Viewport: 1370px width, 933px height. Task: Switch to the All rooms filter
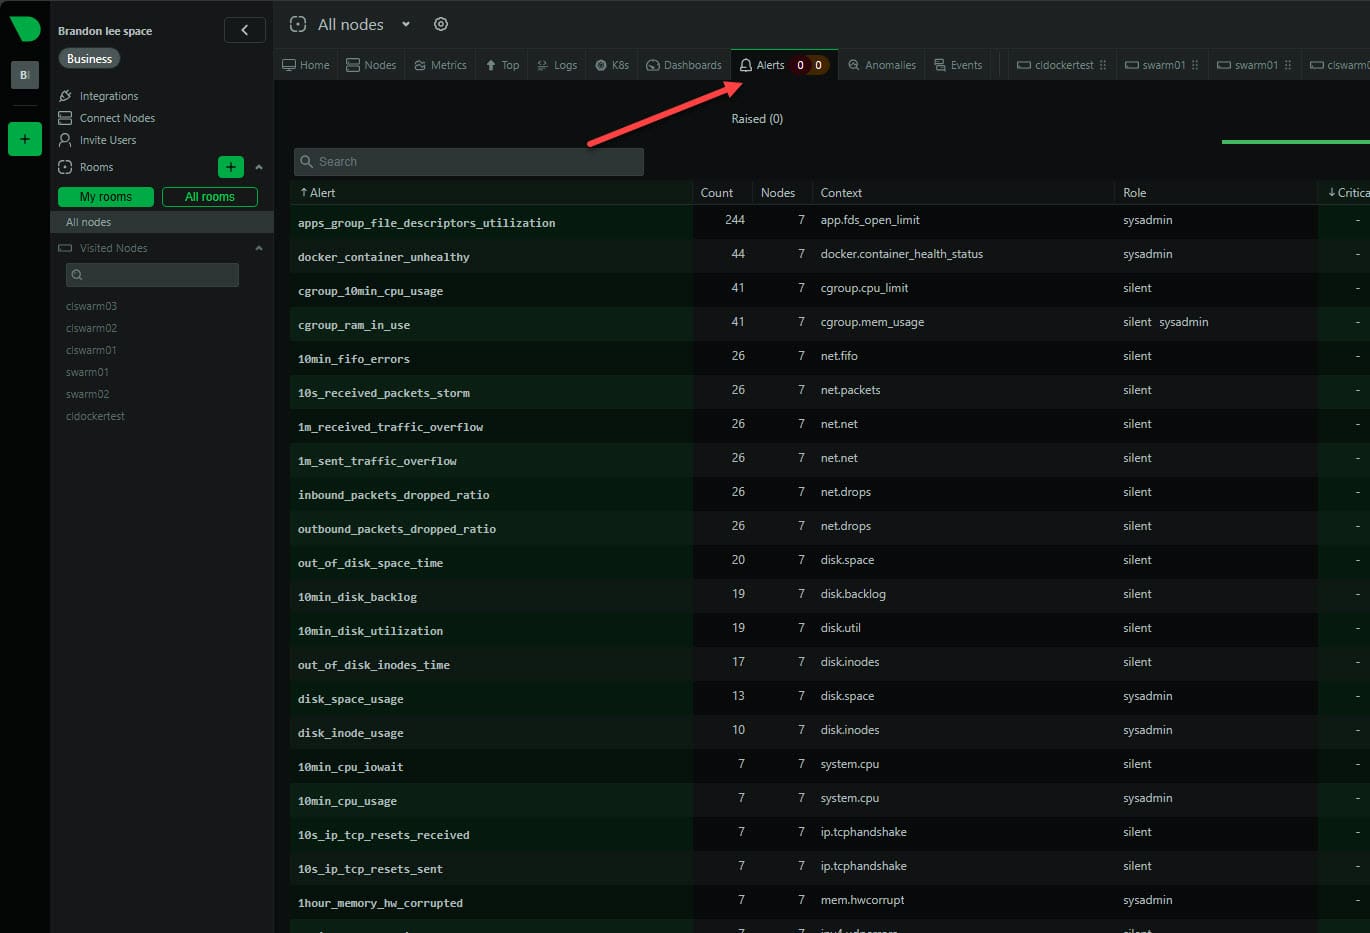[x=210, y=198]
